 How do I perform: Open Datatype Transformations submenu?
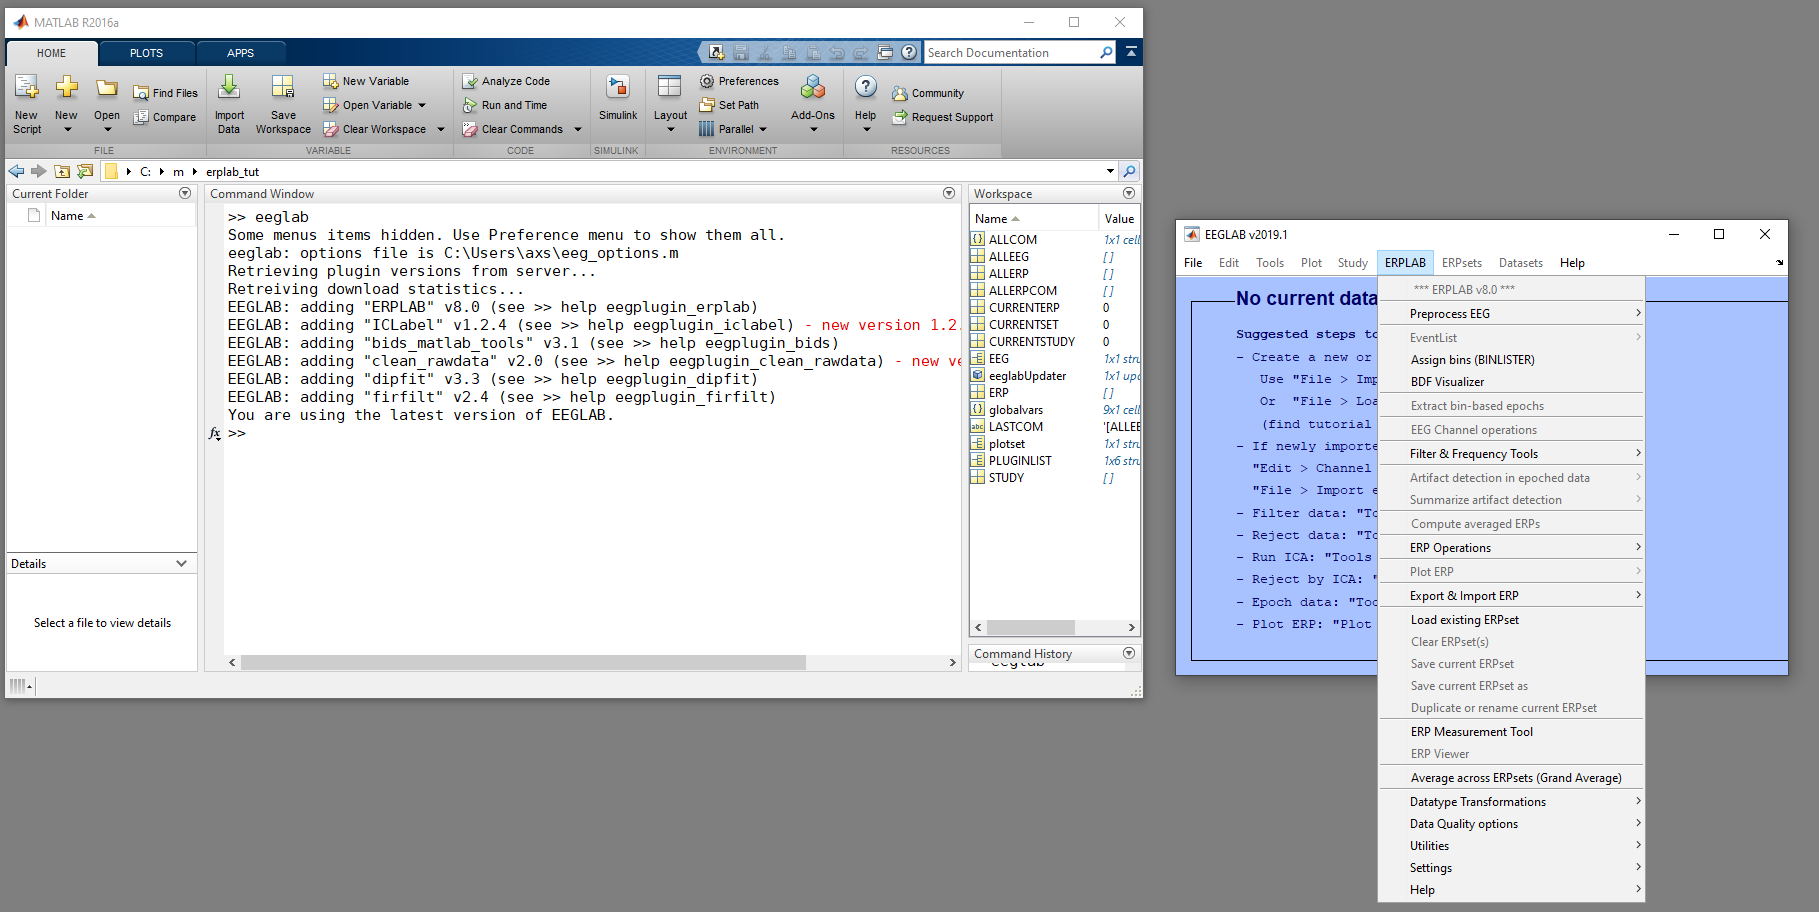tap(1512, 802)
